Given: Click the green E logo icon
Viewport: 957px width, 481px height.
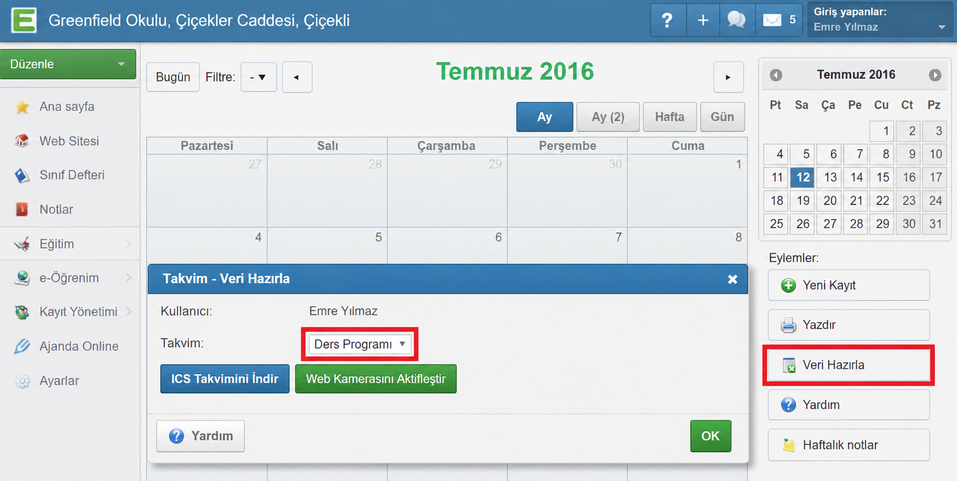Looking at the screenshot, I should 24,20.
